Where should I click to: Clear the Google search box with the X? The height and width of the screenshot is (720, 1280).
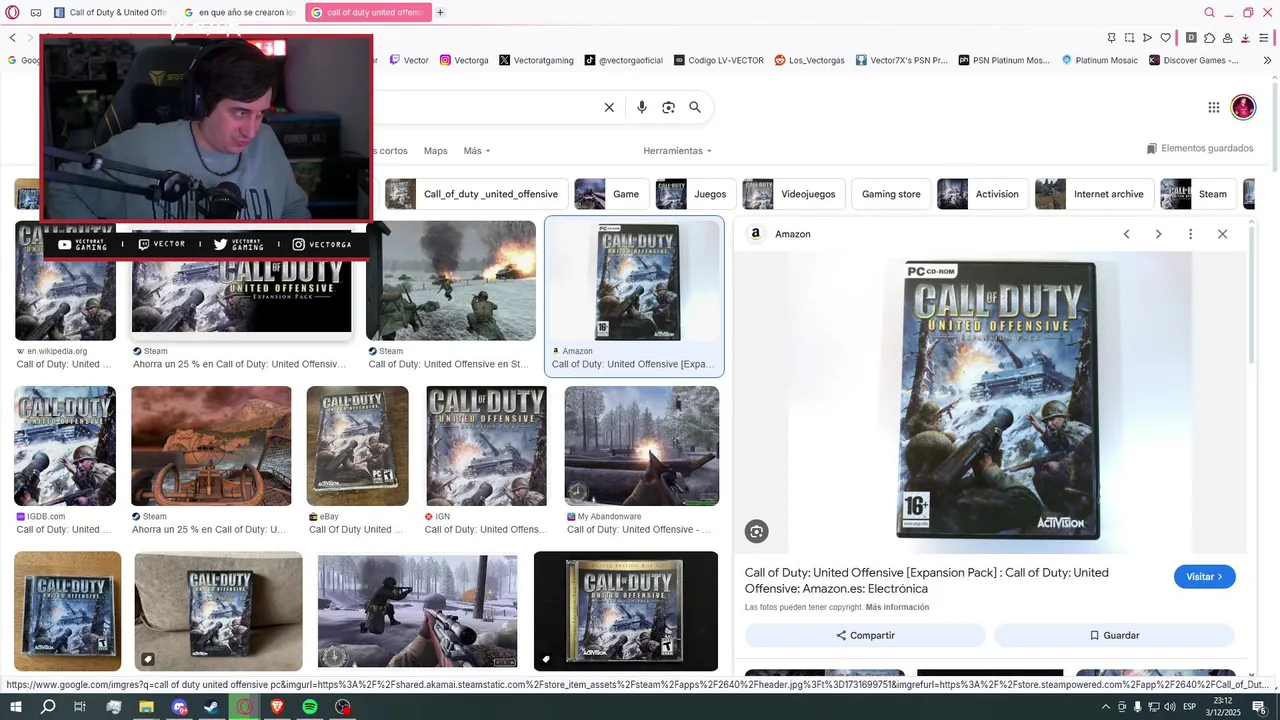[609, 107]
